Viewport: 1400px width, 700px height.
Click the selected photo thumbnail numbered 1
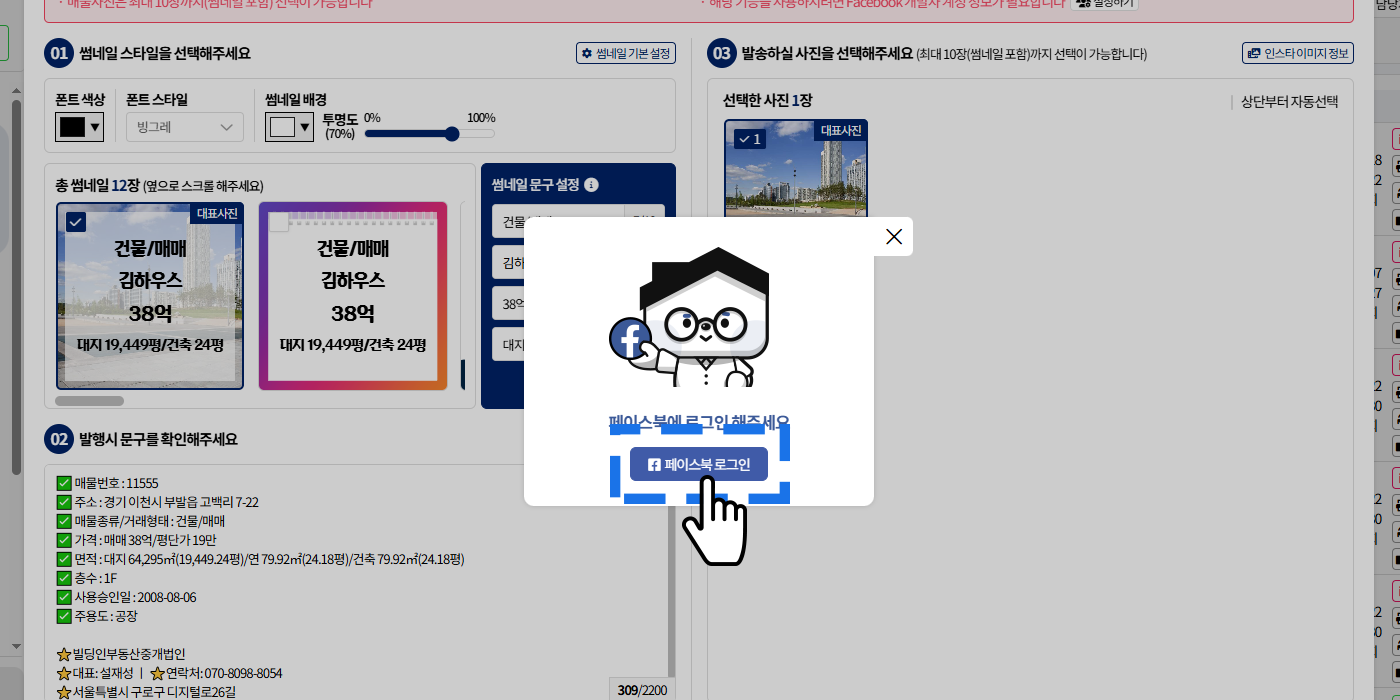click(x=796, y=168)
